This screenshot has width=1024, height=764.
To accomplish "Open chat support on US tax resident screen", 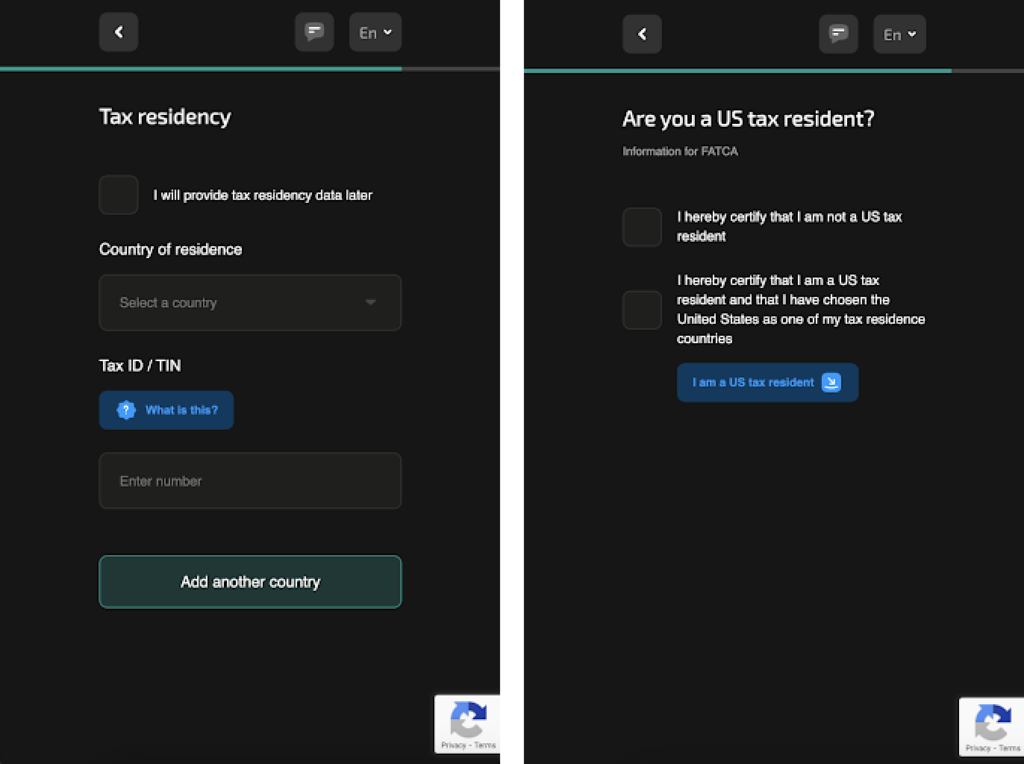I will point(838,34).
